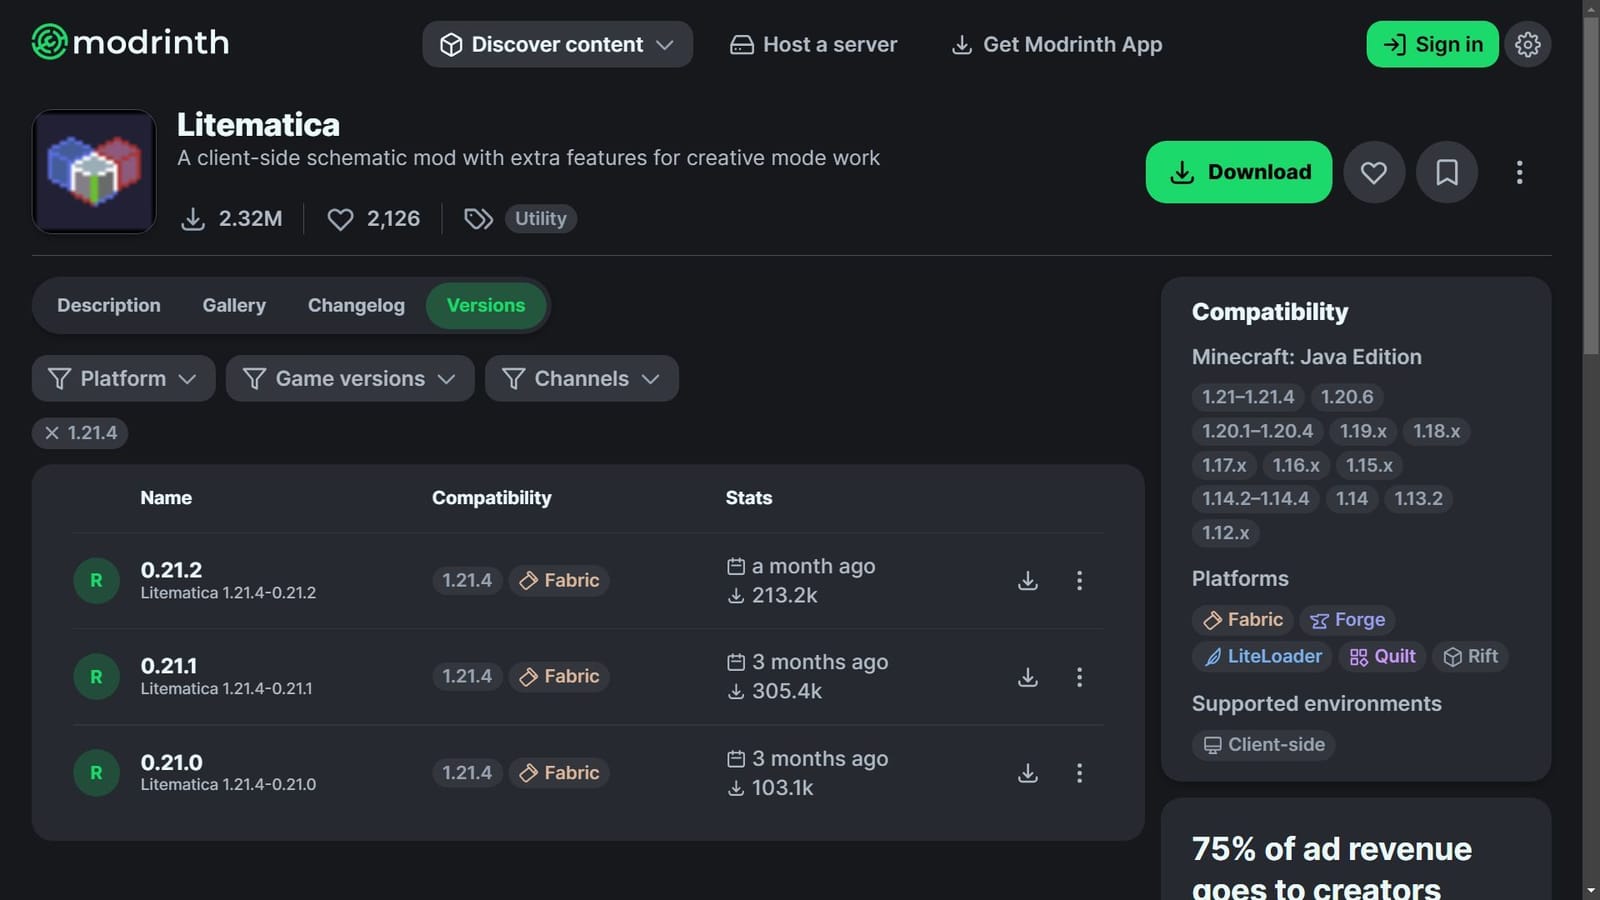1600x900 pixels.
Task: Expand the Game versions filter dropdown
Action: point(350,379)
